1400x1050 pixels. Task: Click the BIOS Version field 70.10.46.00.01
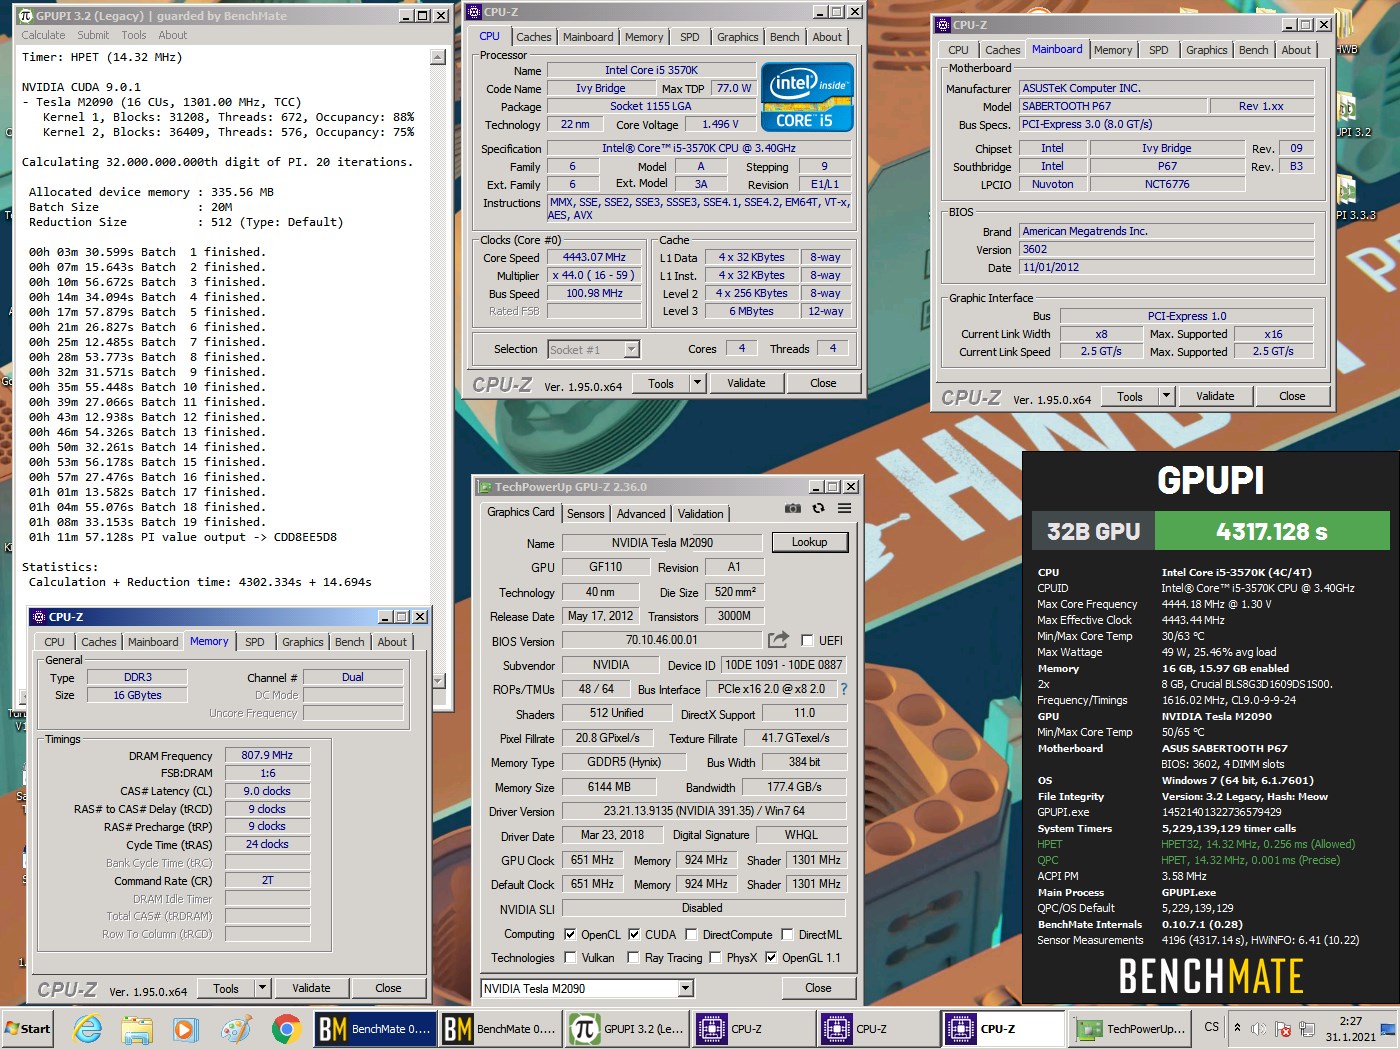click(662, 640)
